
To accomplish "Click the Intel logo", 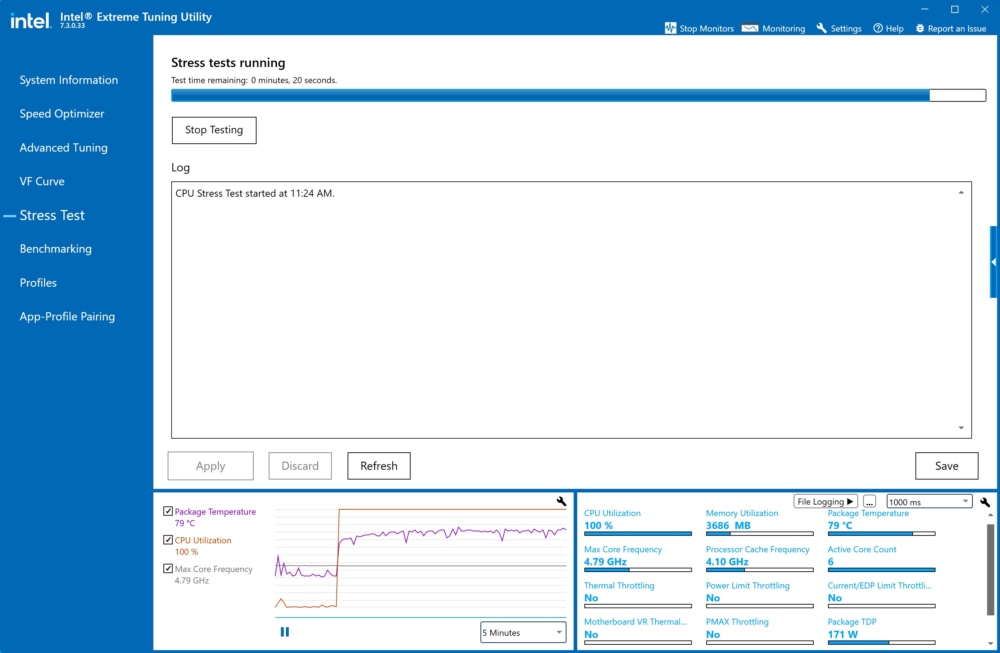I will tap(30, 20).
